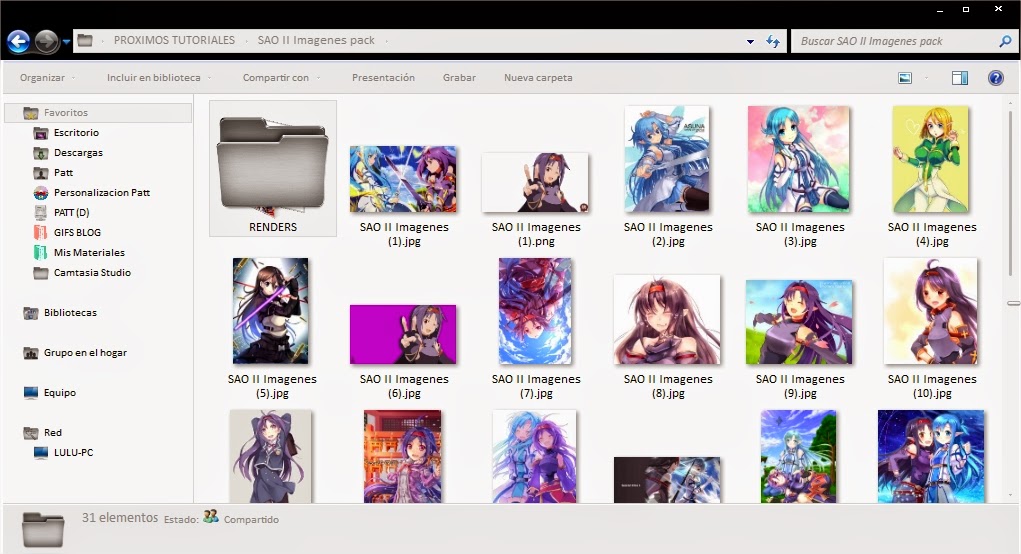
Task: Select SAO II Imagenes (1).png thumbnail
Action: (x=535, y=182)
